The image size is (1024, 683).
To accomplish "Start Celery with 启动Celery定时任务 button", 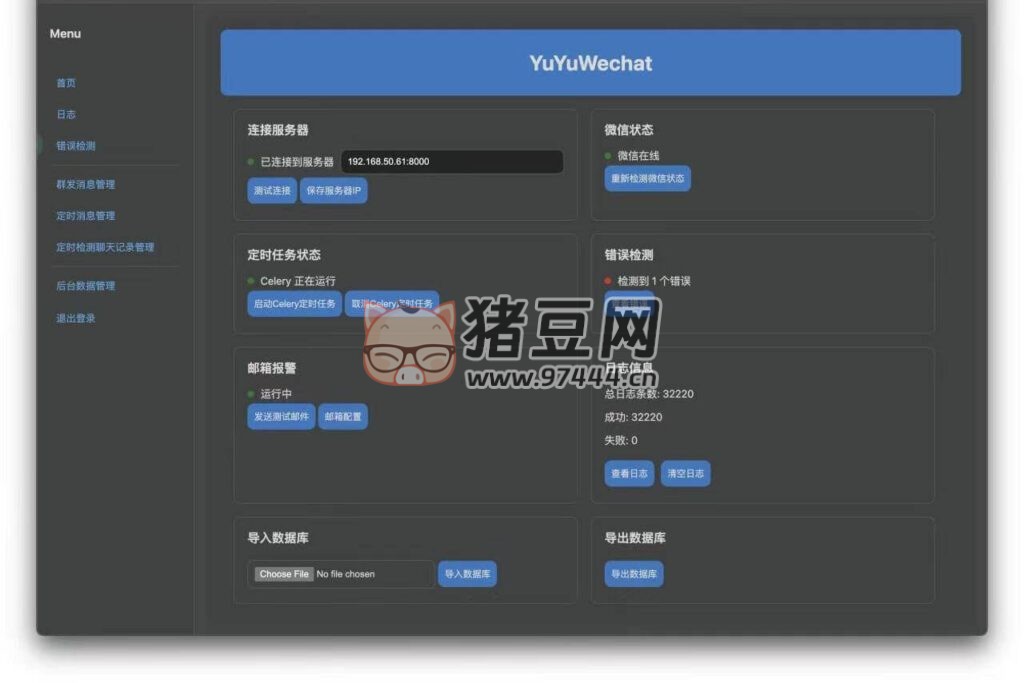I will [x=295, y=304].
